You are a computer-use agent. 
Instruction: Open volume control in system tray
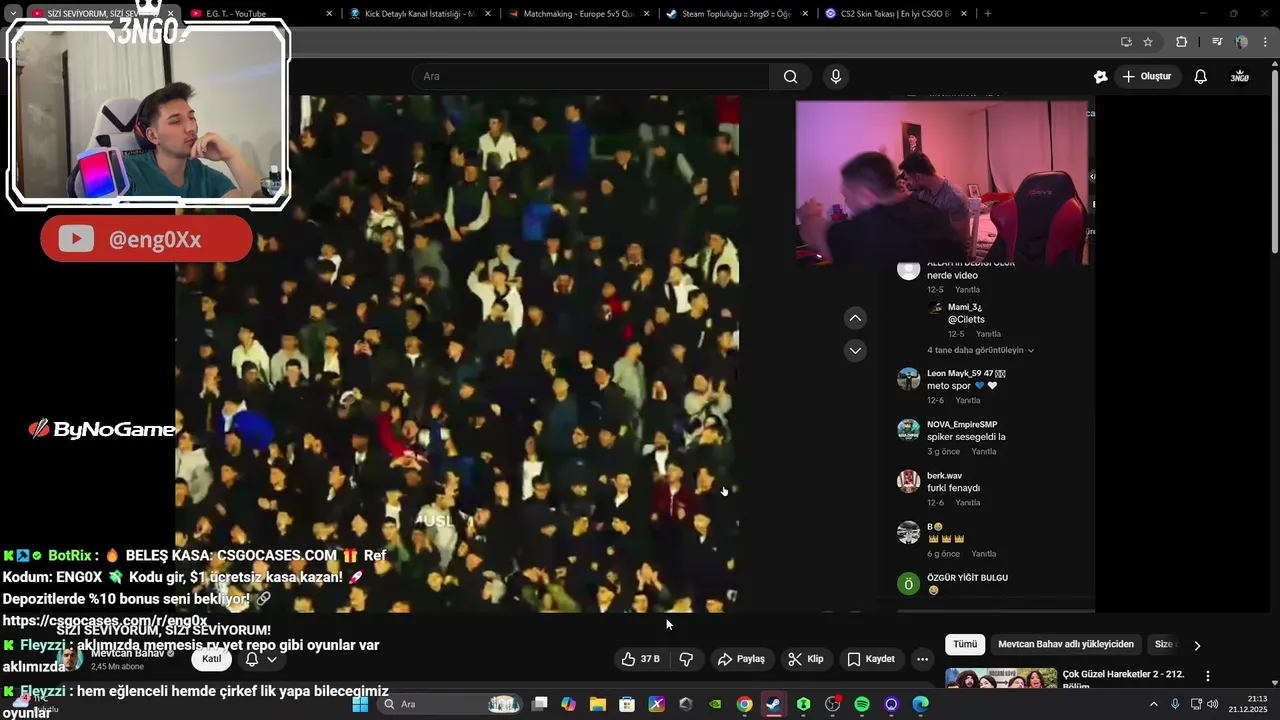click(1212, 704)
